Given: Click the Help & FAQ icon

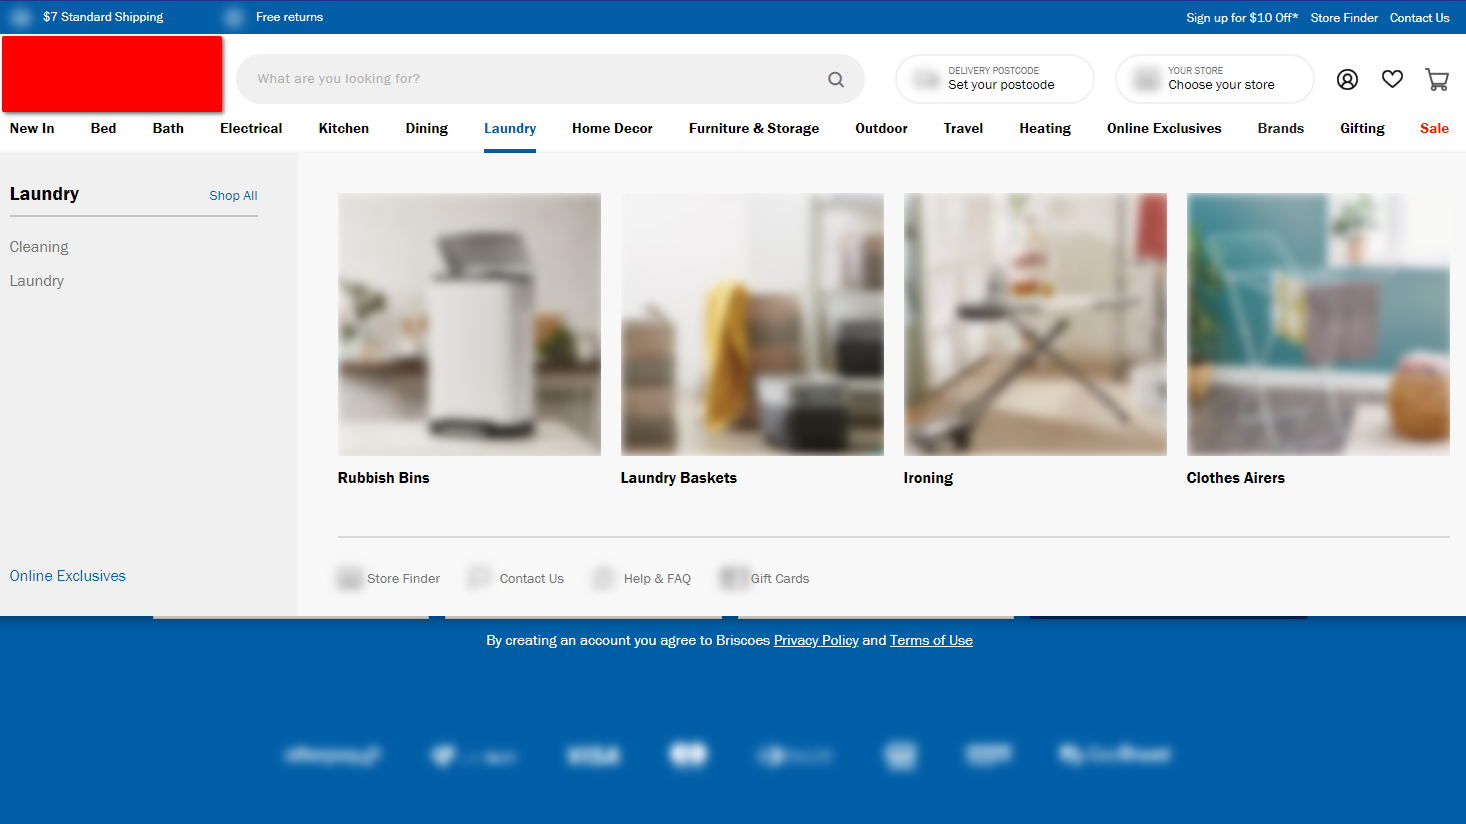Looking at the screenshot, I should click(603, 578).
